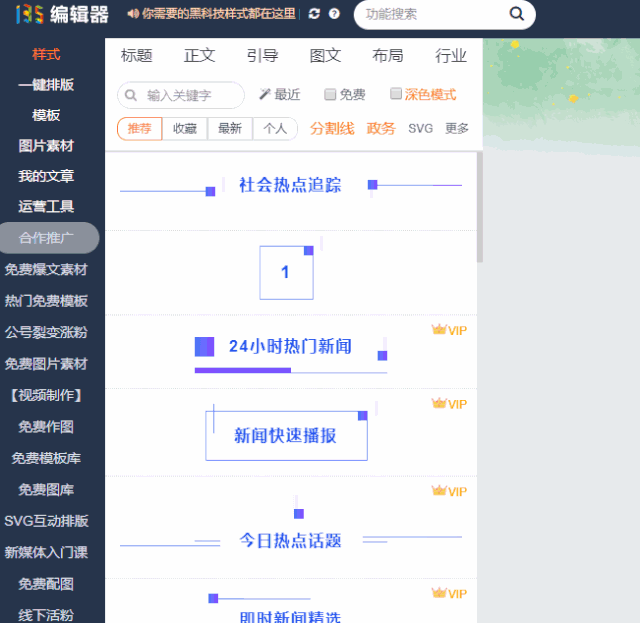Click the style list scrollbar
Screen dimensions: 640x623
(480, 207)
